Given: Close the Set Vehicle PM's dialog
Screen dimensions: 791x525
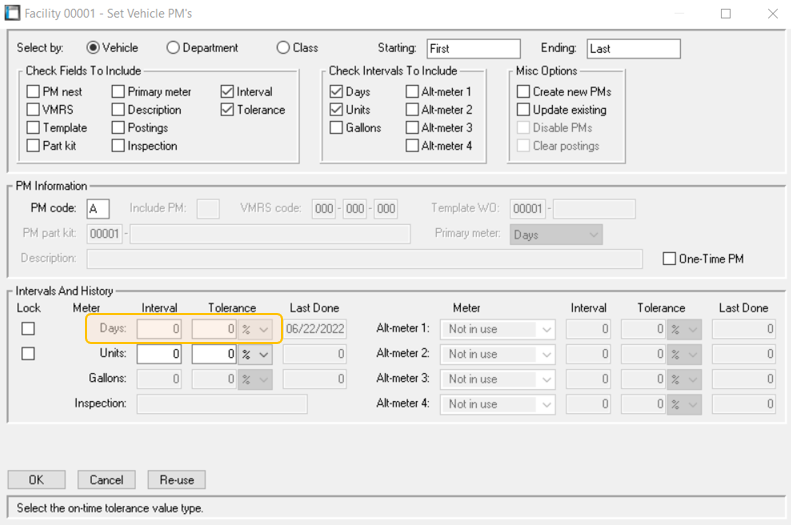Looking at the screenshot, I should click(772, 13).
